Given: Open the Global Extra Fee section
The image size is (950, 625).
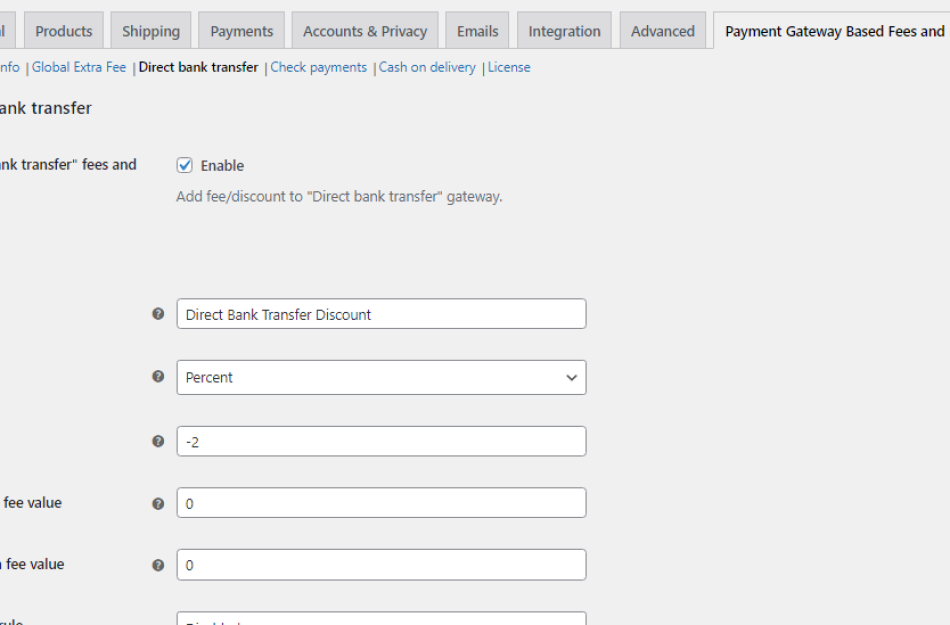Looking at the screenshot, I should click(78, 66).
